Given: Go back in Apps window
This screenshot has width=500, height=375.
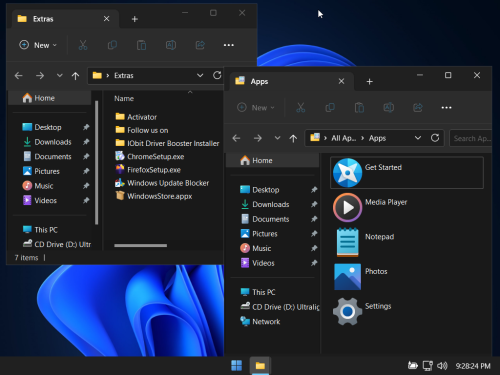Looking at the screenshot, I should click(236, 138).
